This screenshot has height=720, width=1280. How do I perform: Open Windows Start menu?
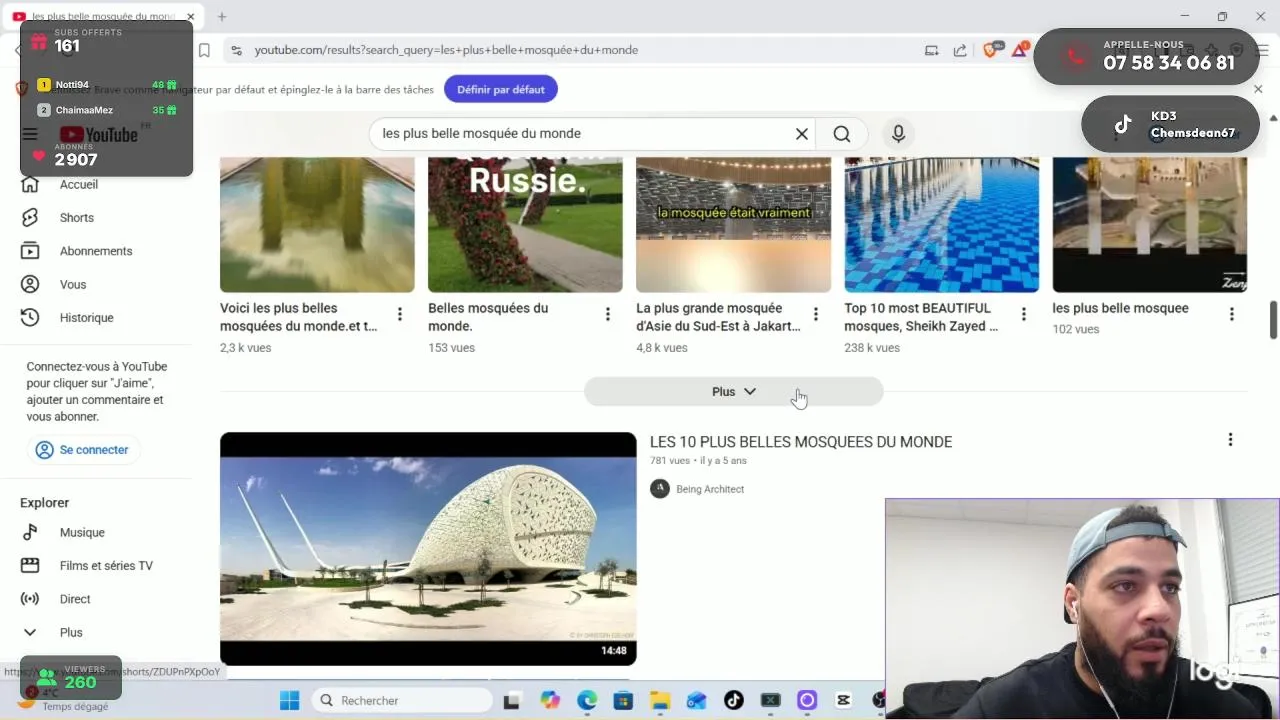point(289,700)
